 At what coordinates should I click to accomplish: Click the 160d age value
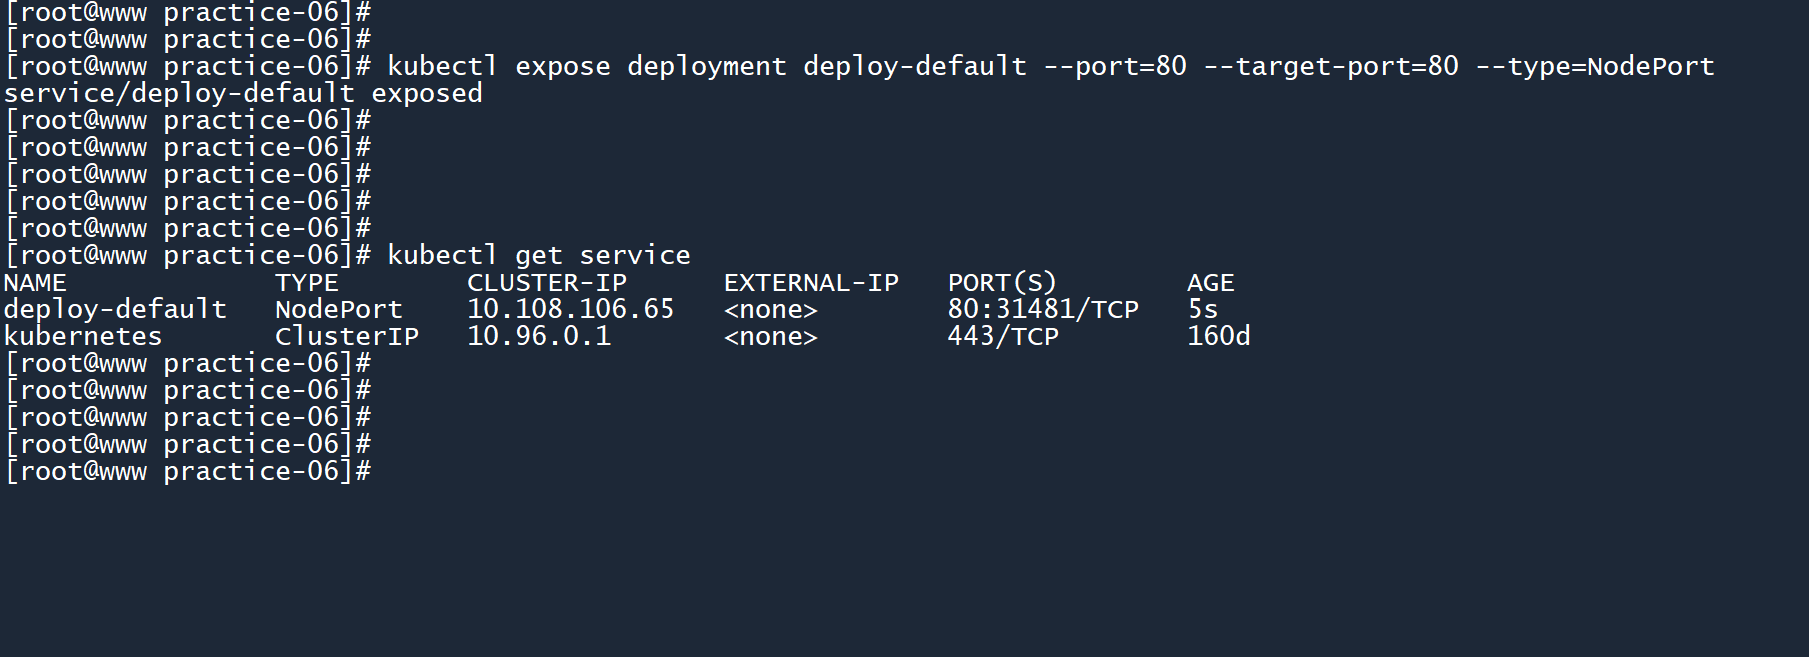[x=1218, y=337]
